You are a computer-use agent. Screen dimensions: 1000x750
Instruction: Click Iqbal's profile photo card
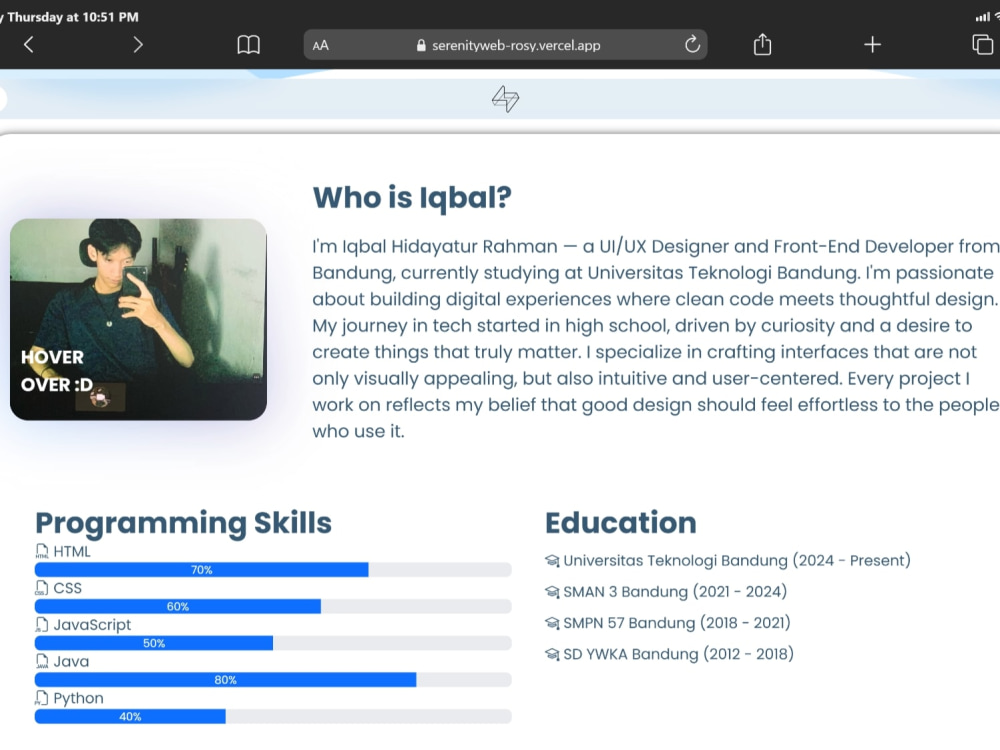138,319
